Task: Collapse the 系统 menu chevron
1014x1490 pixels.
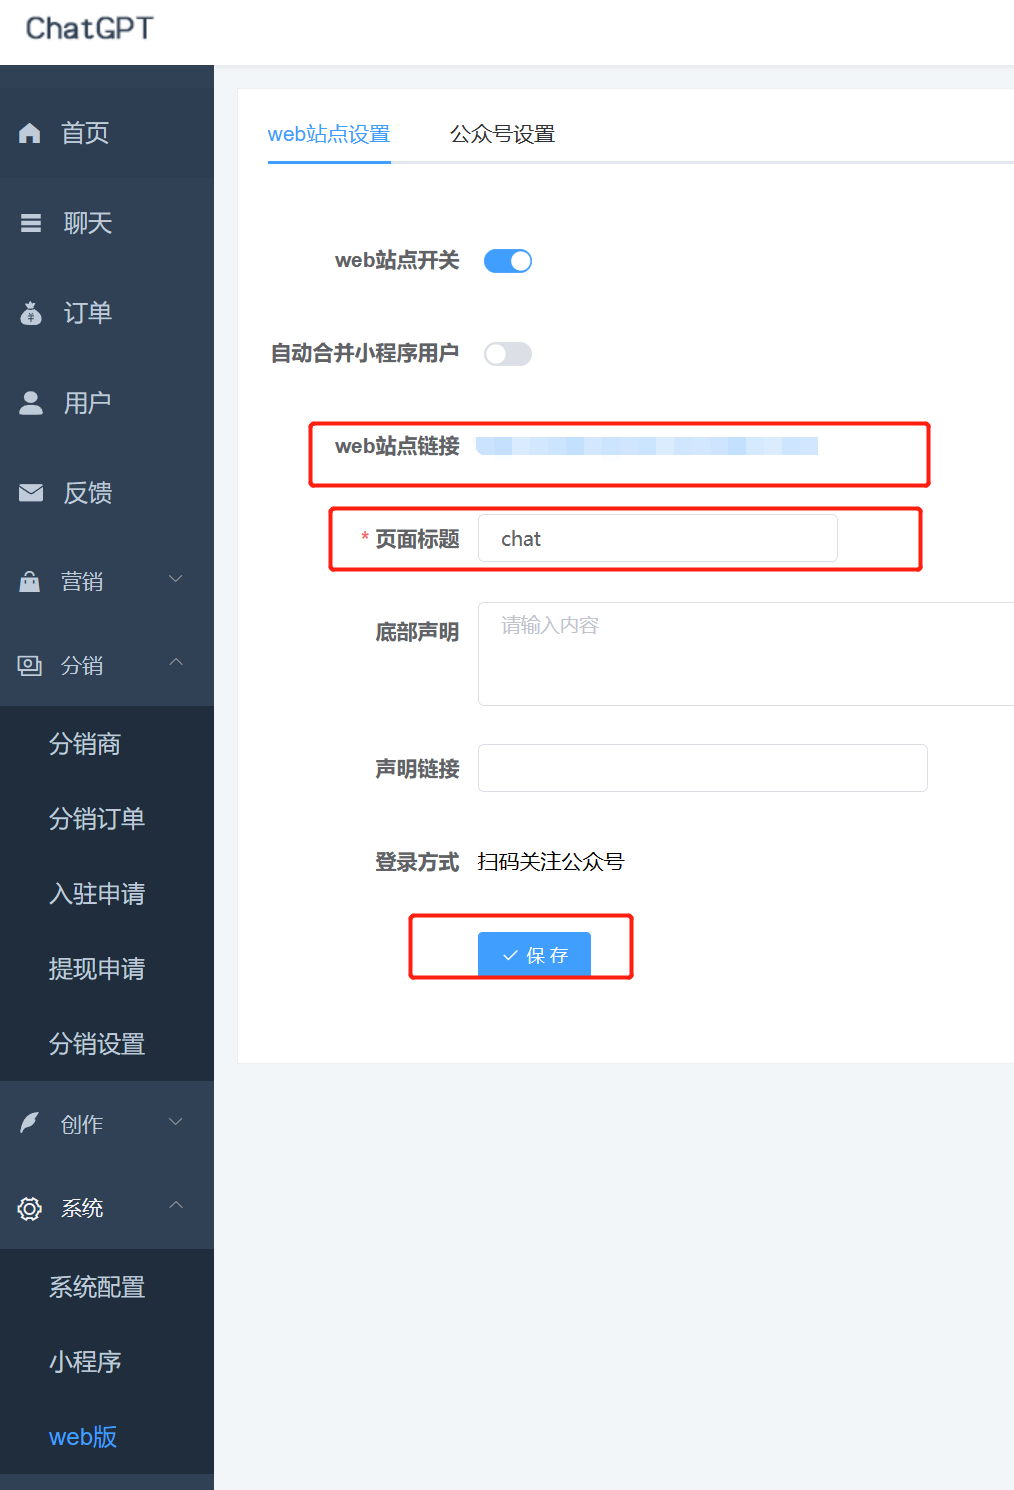Action: 176,1205
